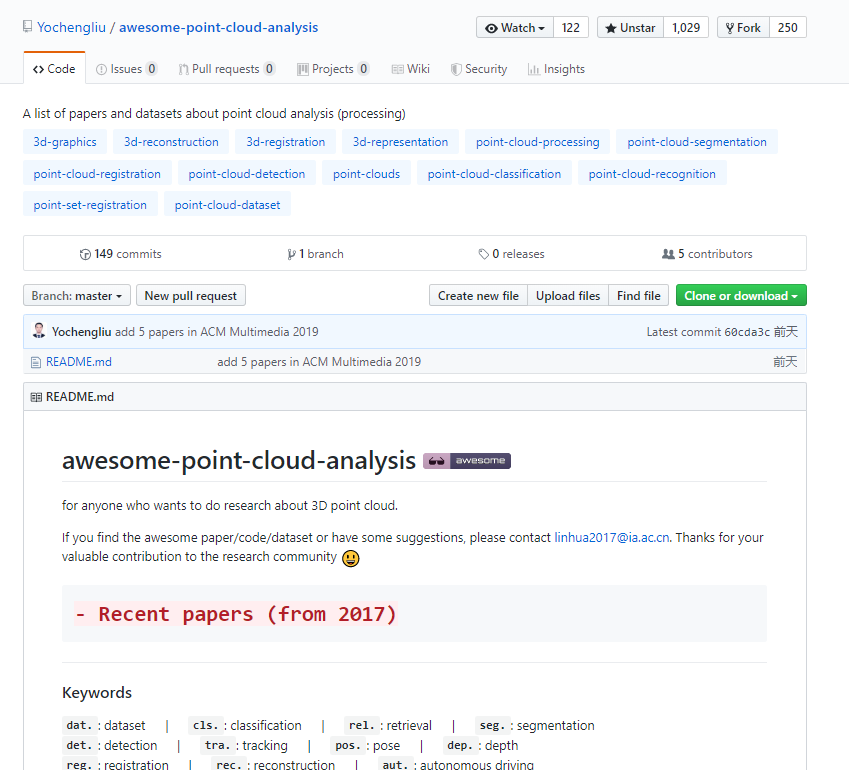Open the Security tab
This screenshot has width=849, height=770.
click(479, 69)
